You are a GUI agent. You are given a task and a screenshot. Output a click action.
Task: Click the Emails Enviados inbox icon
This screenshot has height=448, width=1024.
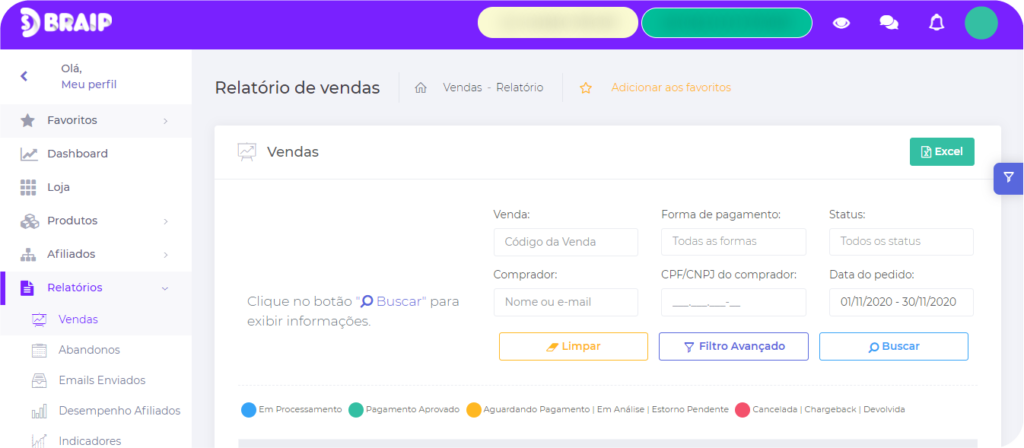tap(40, 381)
